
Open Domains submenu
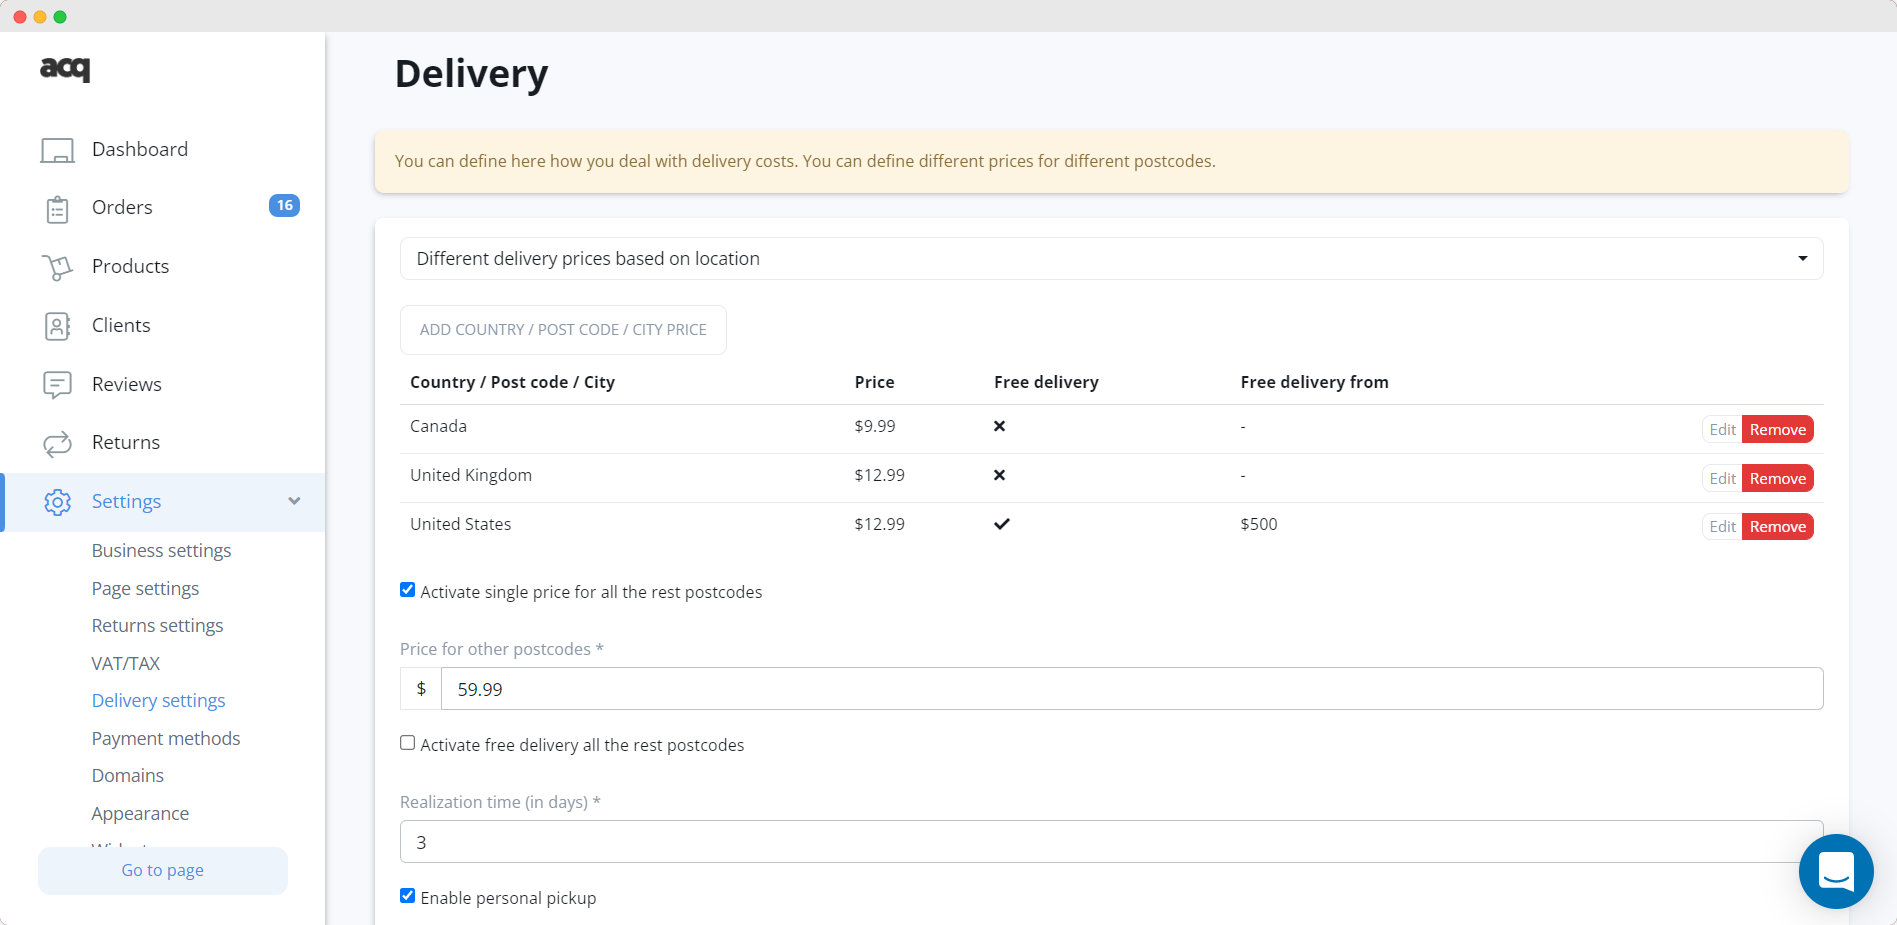127,775
